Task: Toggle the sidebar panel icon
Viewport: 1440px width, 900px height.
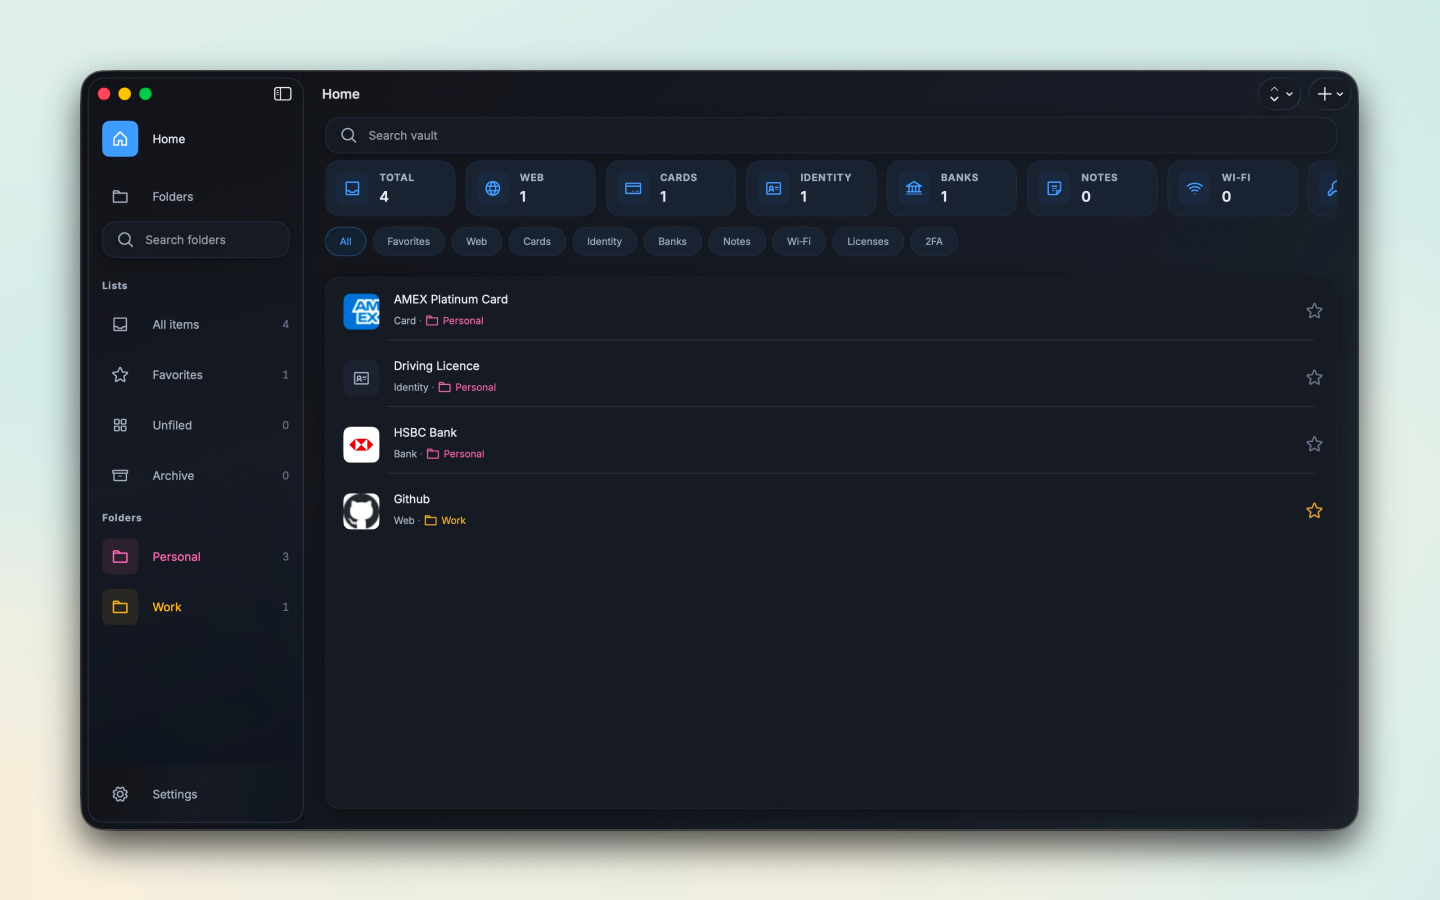Action: [x=283, y=94]
